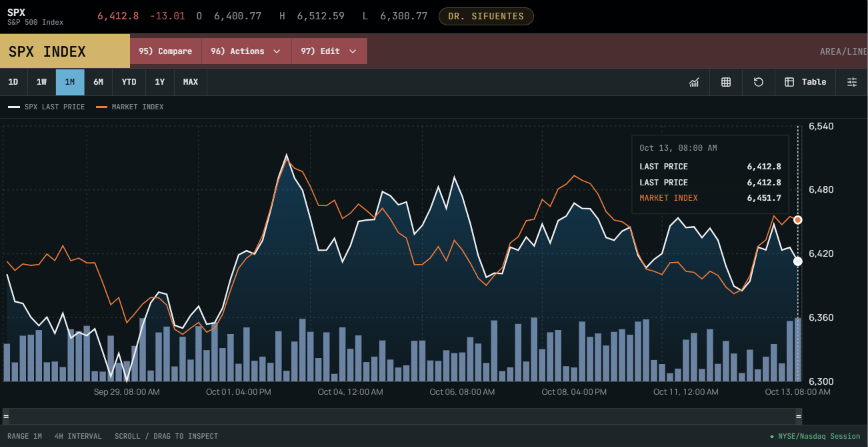Click the SCROLL / DRAG TO INSPECT hint
Screen dimensions: 868x447
tap(166, 436)
